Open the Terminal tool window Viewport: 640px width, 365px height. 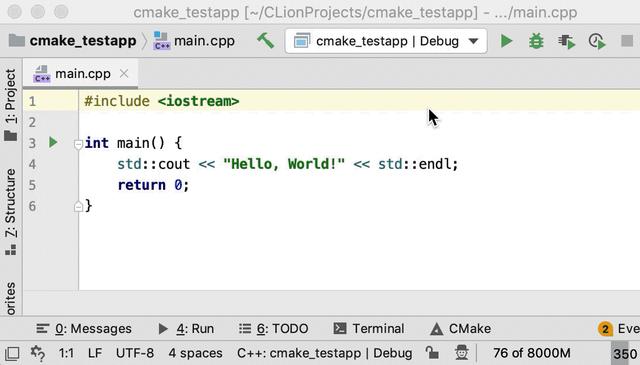click(369, 329)
